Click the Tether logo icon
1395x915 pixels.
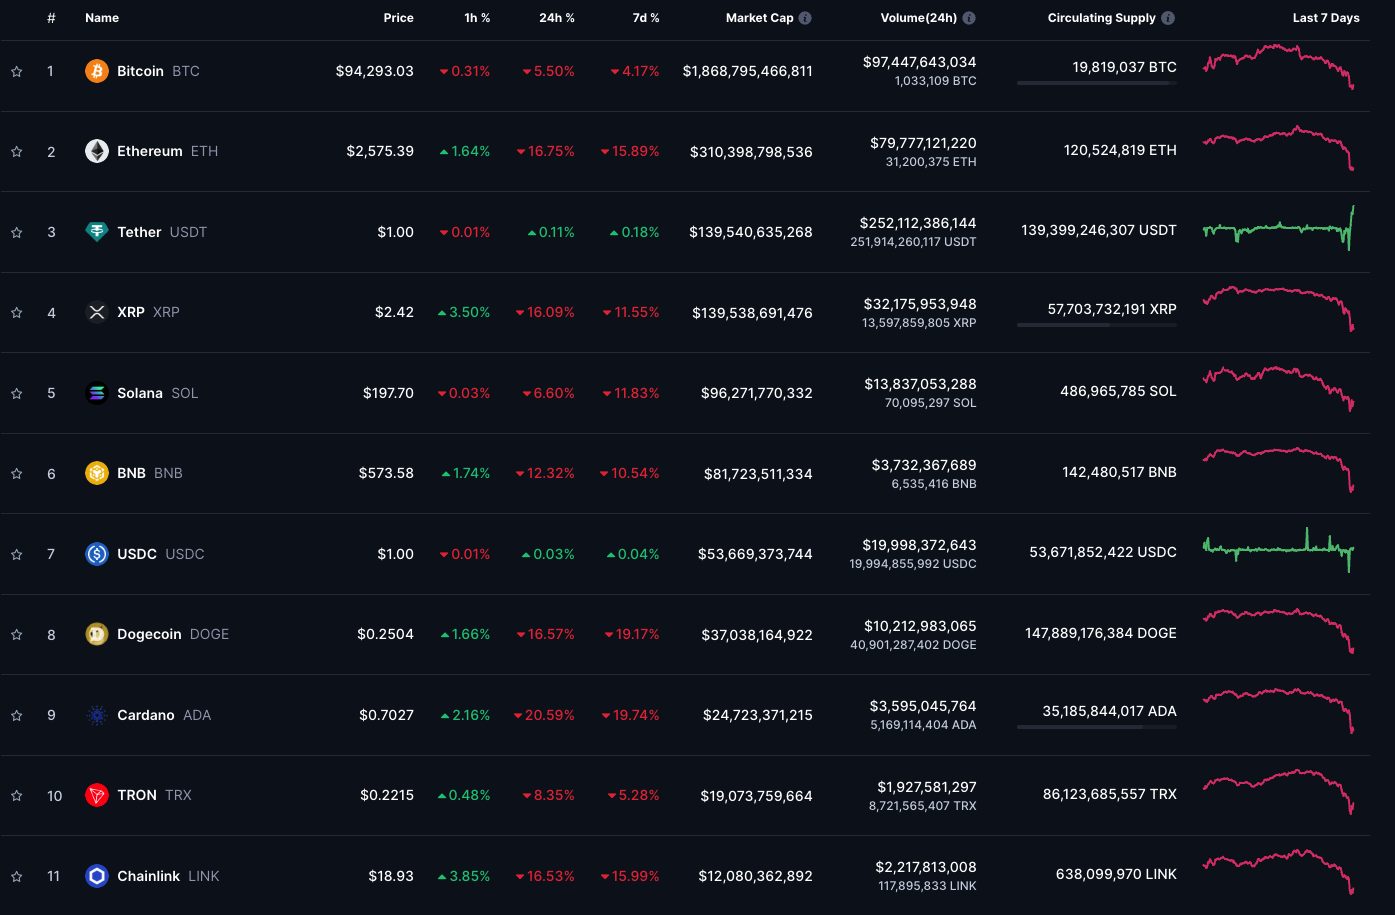96,232
